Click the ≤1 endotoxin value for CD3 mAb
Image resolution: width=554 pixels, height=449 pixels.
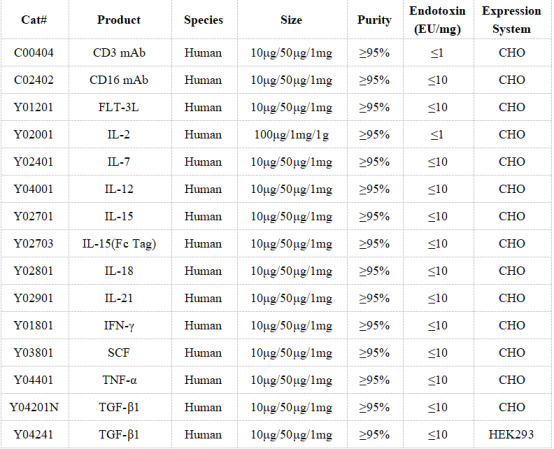click(437, 53)
